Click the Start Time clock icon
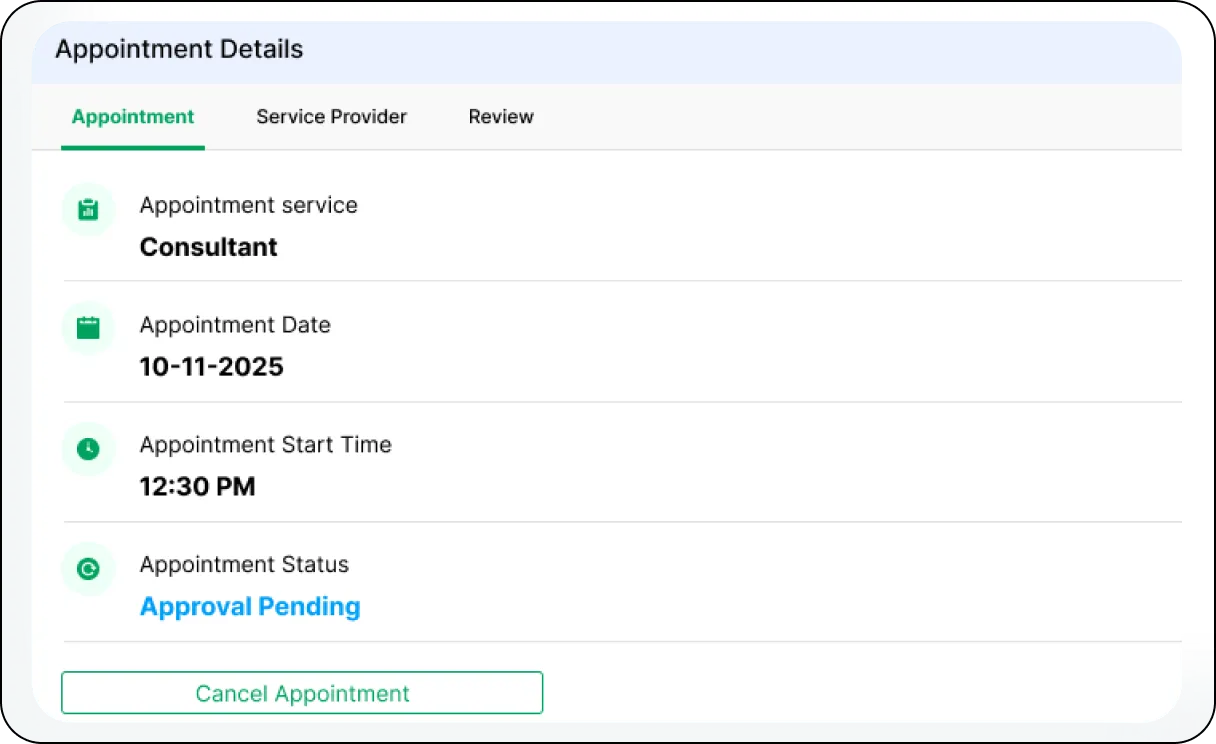 coord(88,448)
